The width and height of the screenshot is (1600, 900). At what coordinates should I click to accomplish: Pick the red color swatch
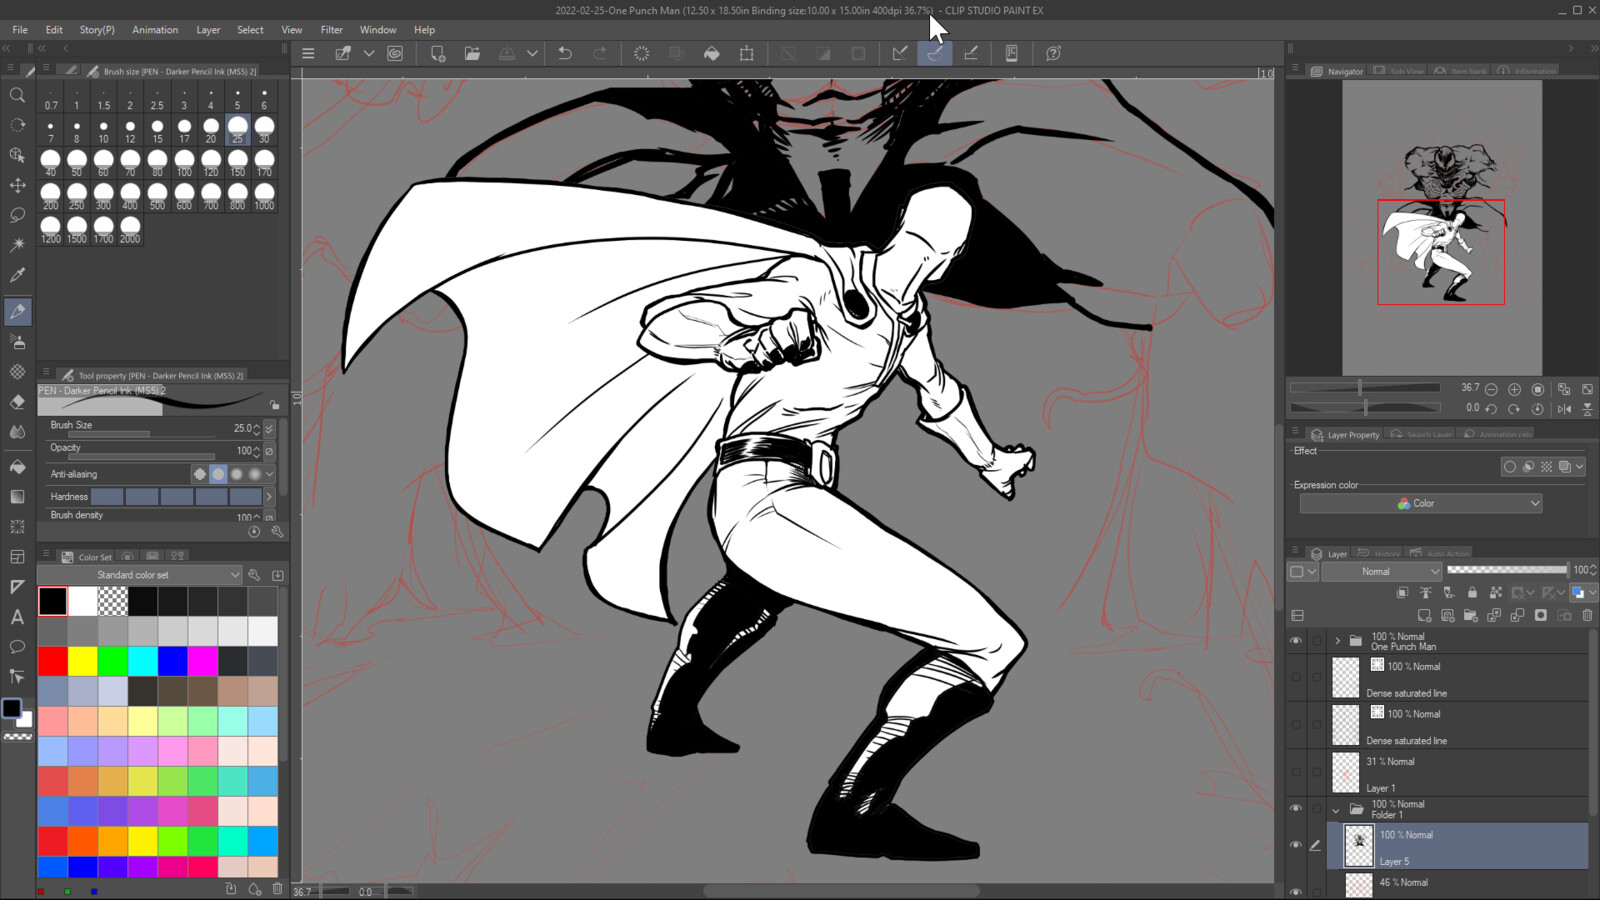click(x=53, y=661)
